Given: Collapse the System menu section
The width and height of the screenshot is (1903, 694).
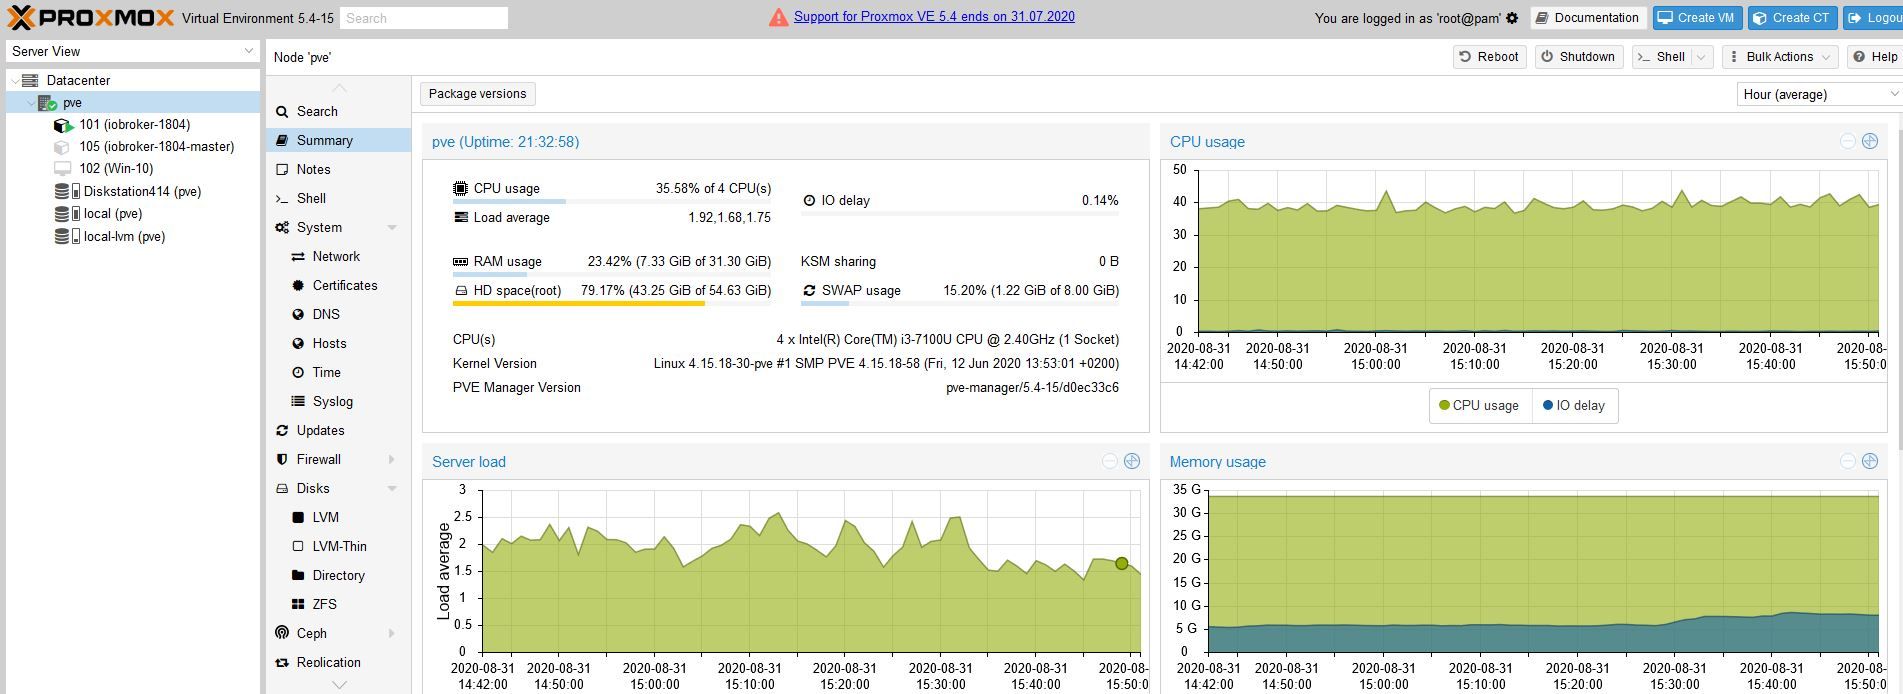Looking at the screenshot, I should tap(392, 228).
